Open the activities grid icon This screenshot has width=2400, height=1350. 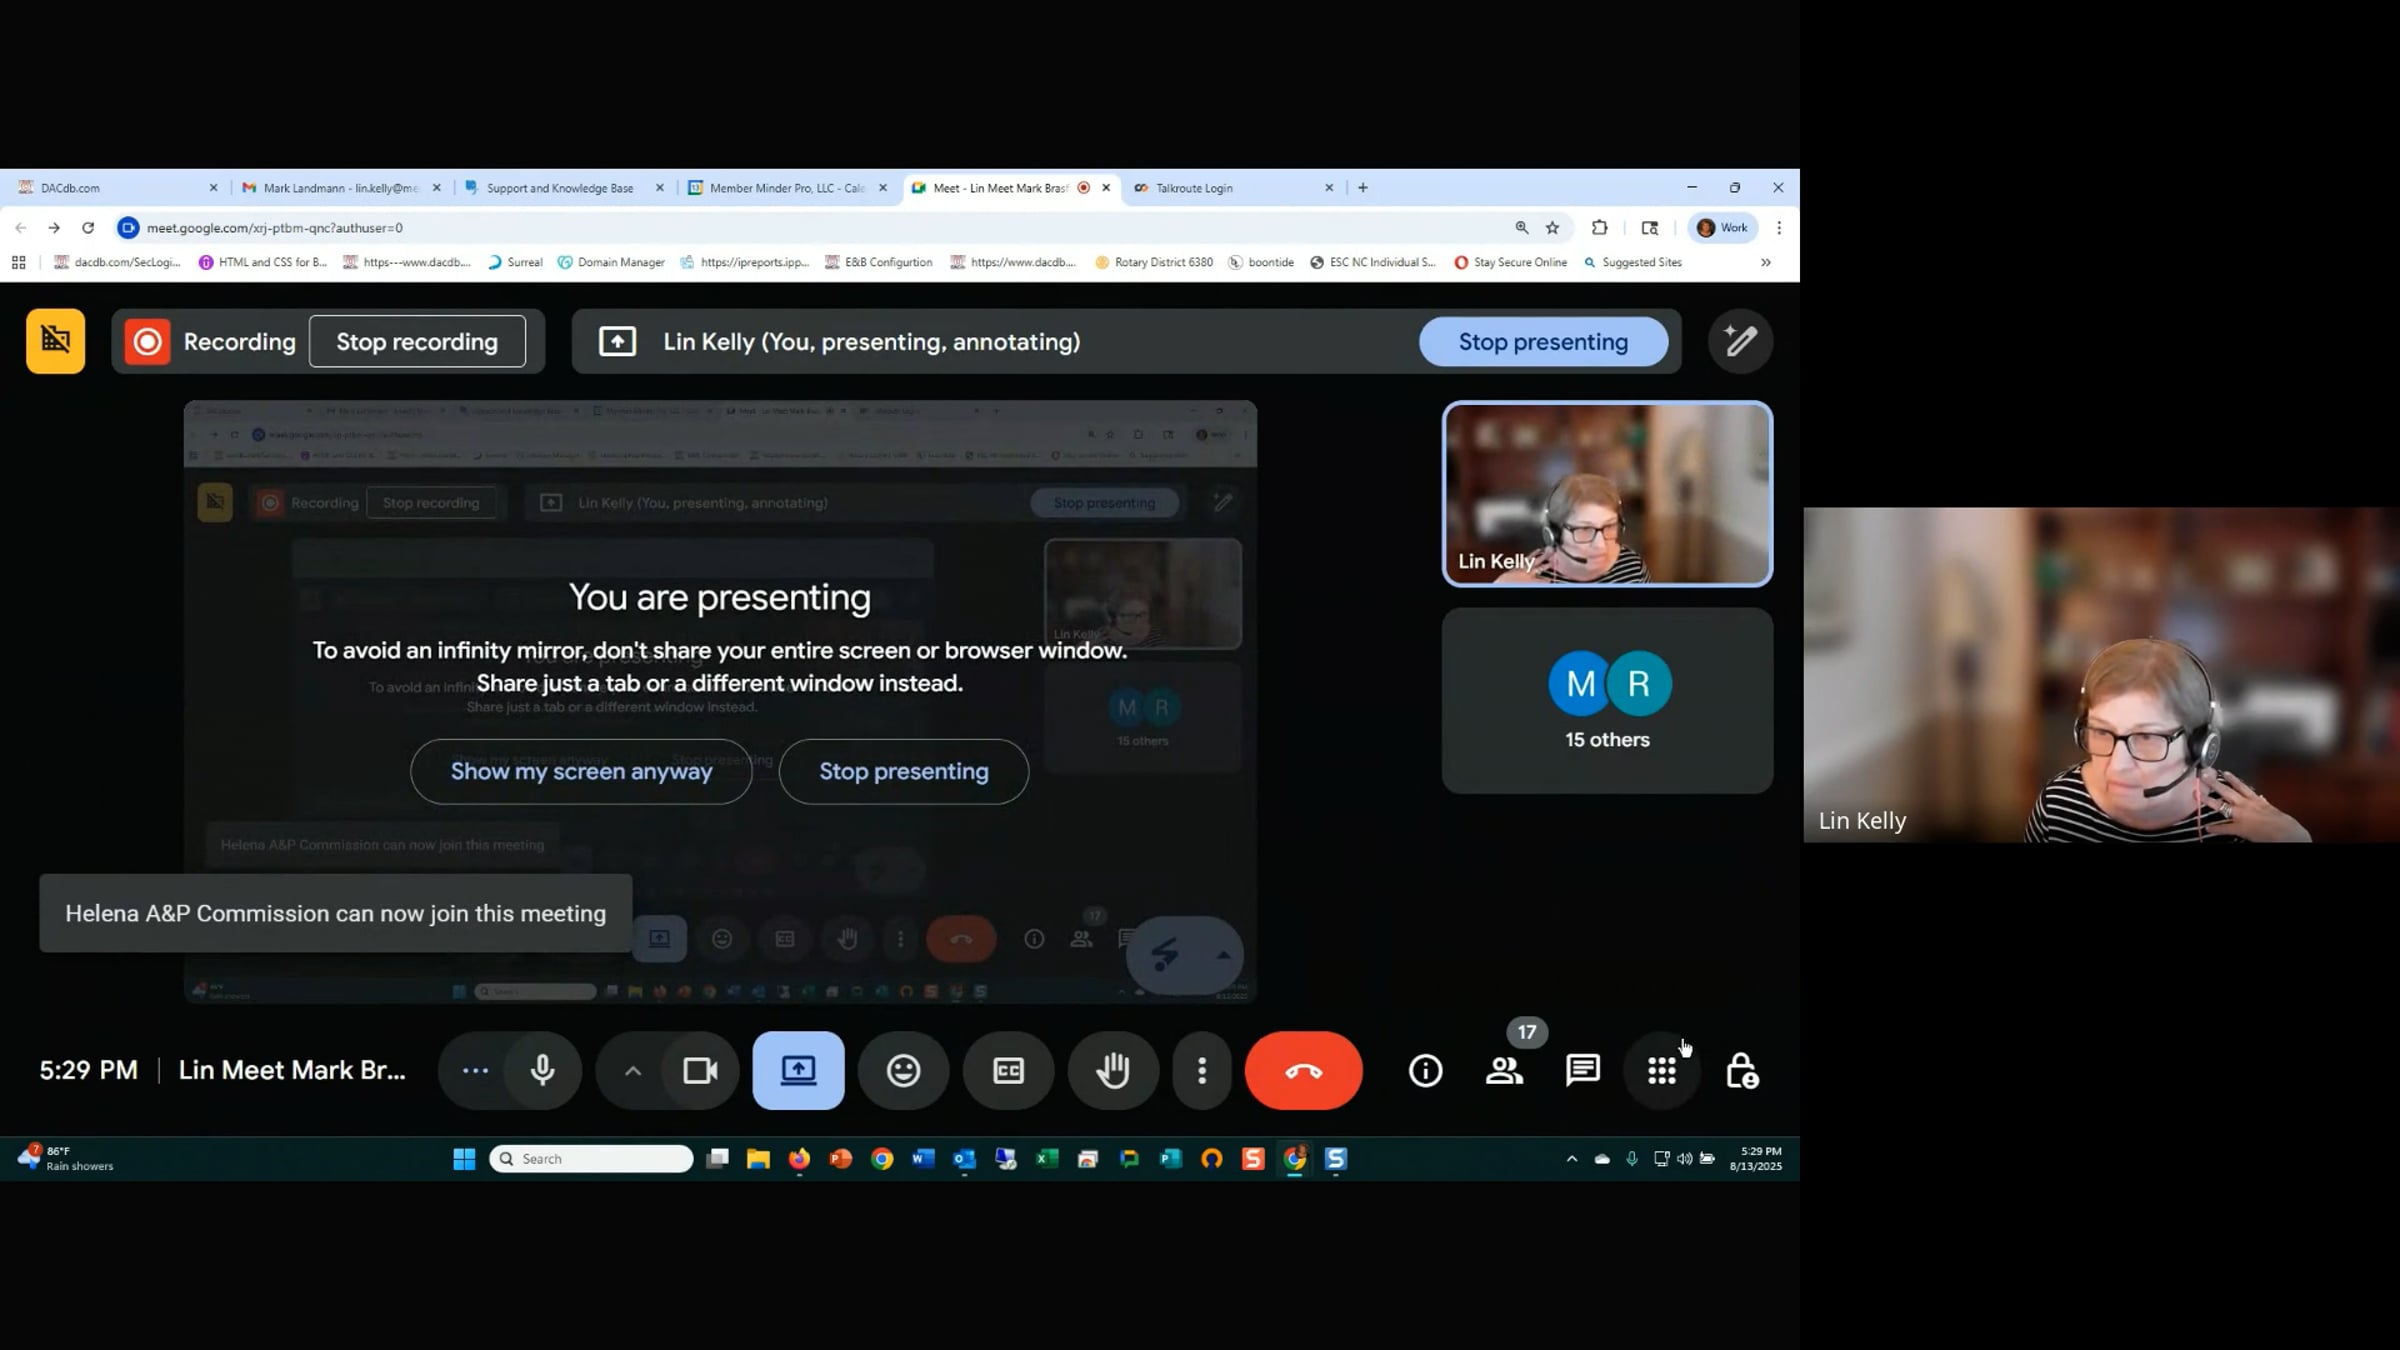(x=1661, y=1070)
